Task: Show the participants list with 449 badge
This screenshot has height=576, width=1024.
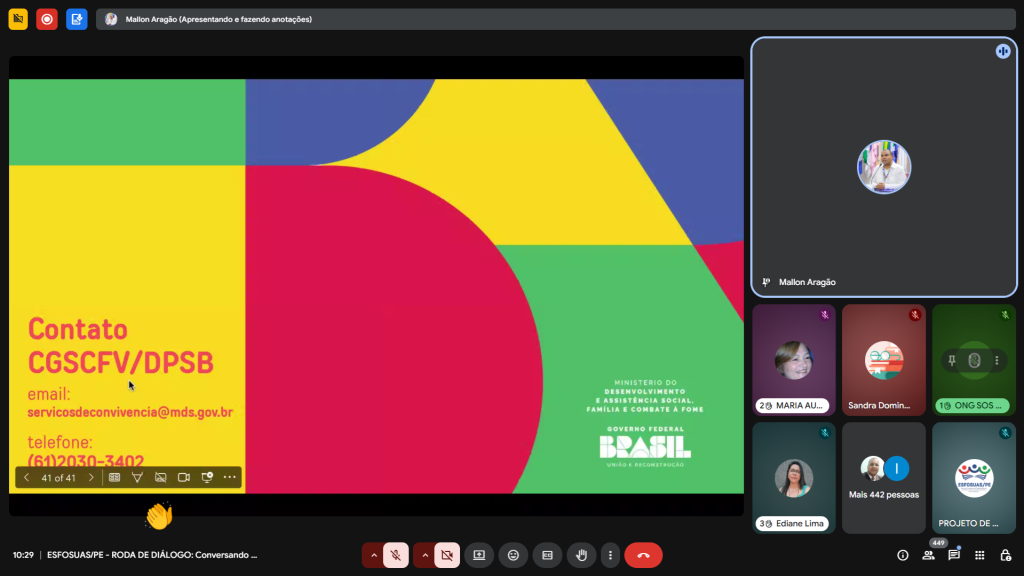Action: coord(929,555)
